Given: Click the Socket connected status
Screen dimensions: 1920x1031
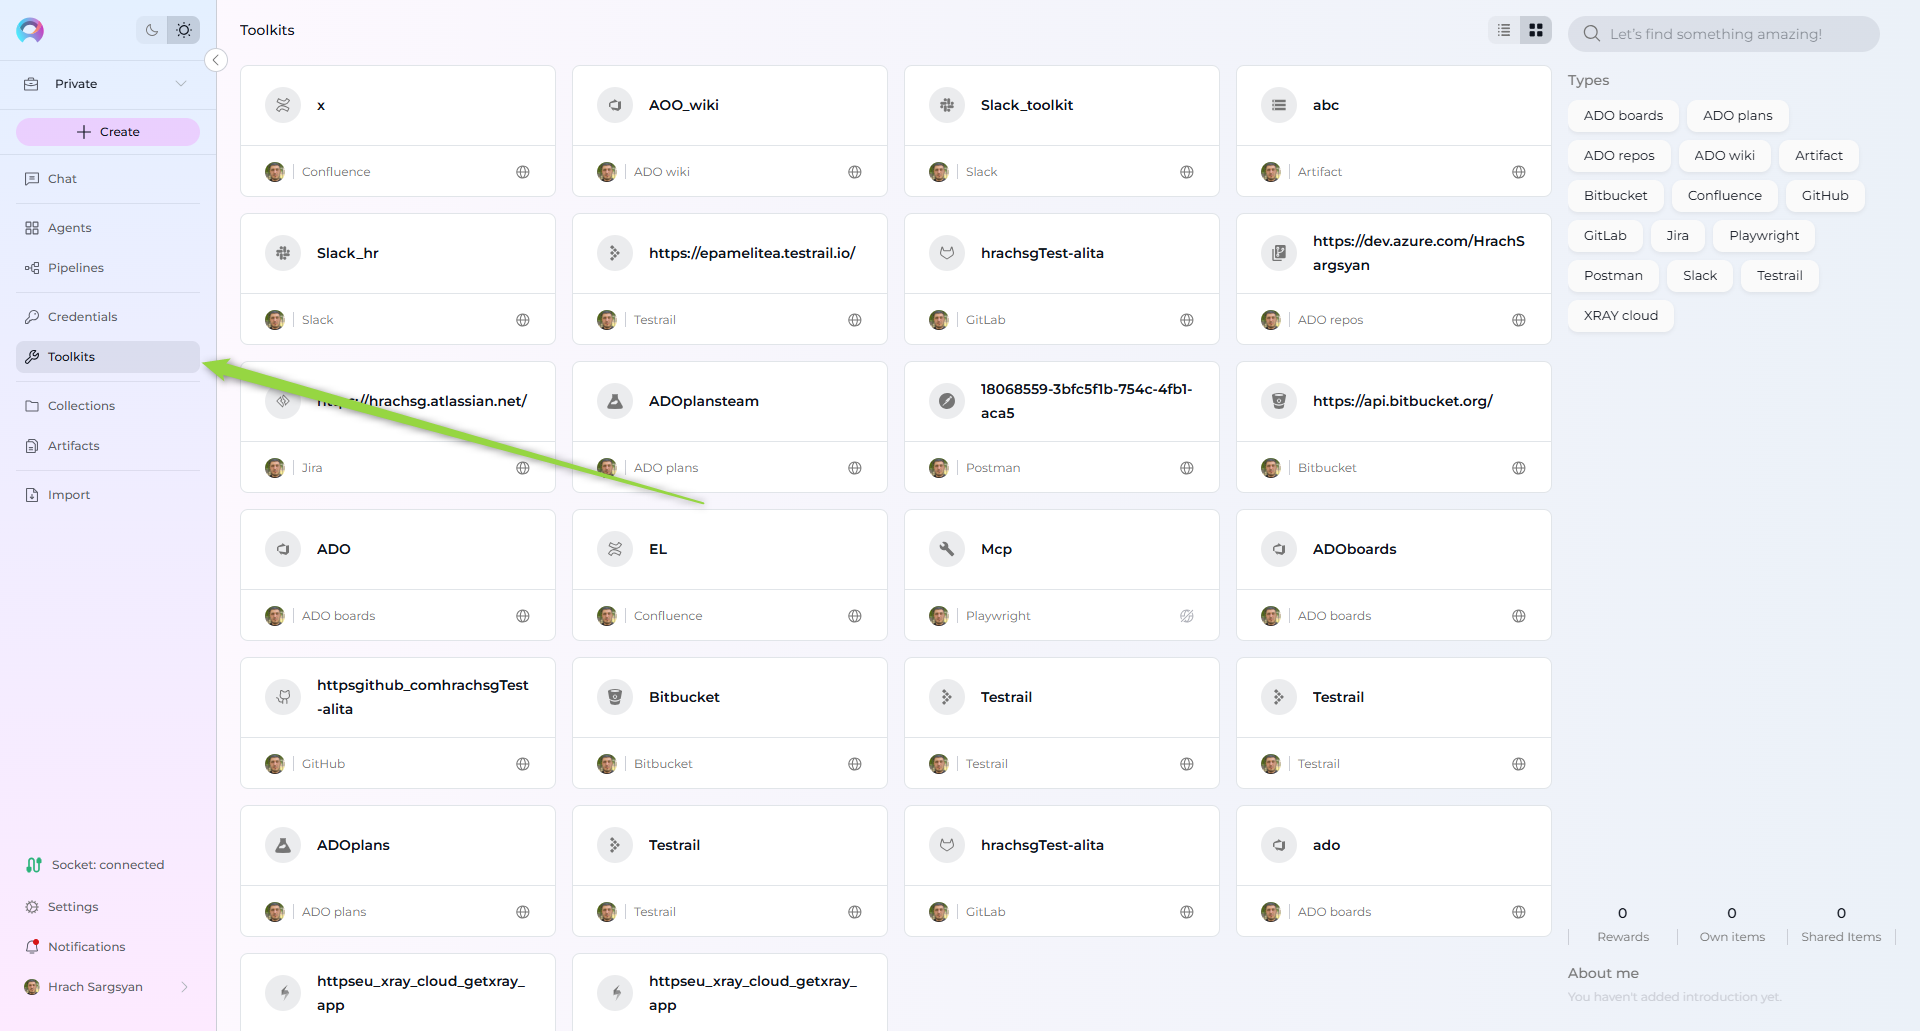Looking at the screenshot, I should tap(96, 865).
